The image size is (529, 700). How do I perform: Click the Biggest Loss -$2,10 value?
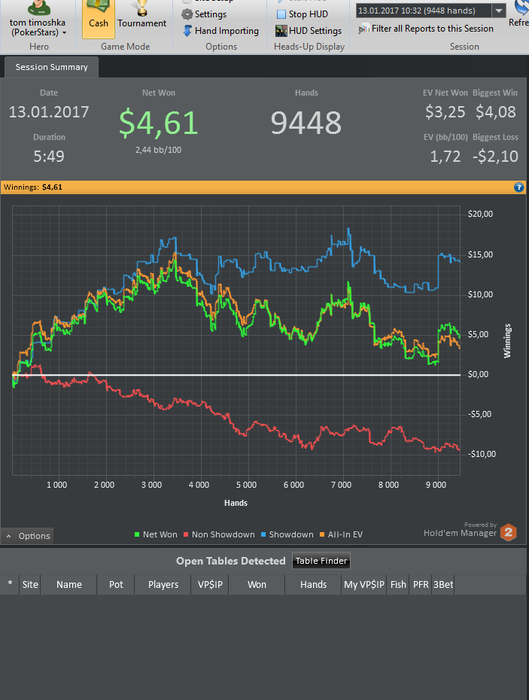496,156
